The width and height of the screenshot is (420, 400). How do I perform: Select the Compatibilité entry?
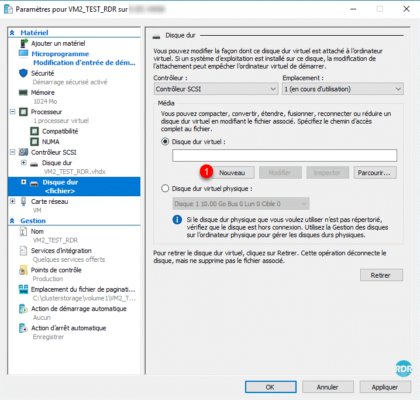(x=60, y=131)
